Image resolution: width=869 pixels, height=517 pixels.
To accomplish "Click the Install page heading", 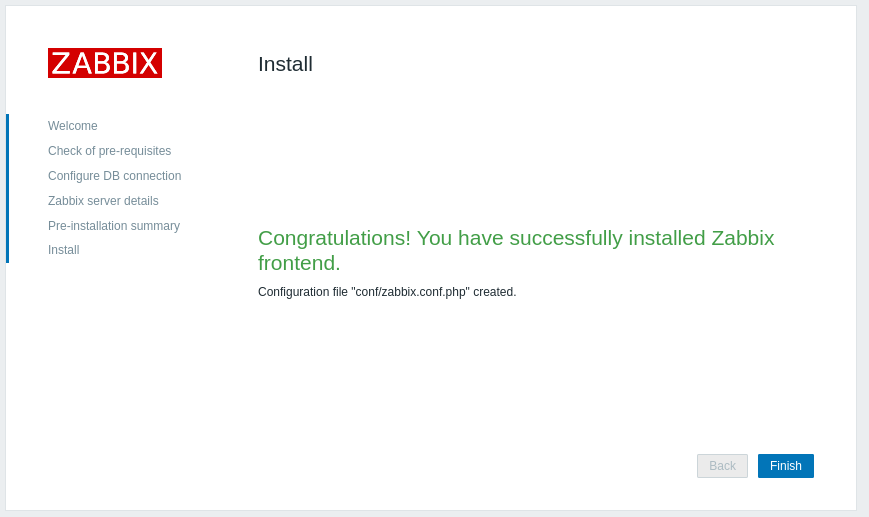I will click(285, 64).
